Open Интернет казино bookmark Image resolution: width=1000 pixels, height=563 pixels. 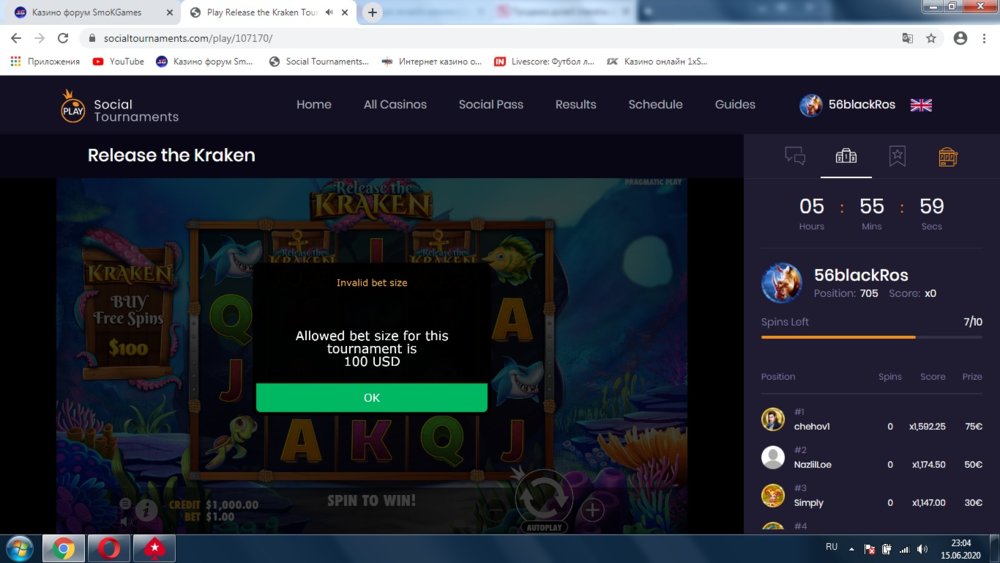[x=432, y=61]
